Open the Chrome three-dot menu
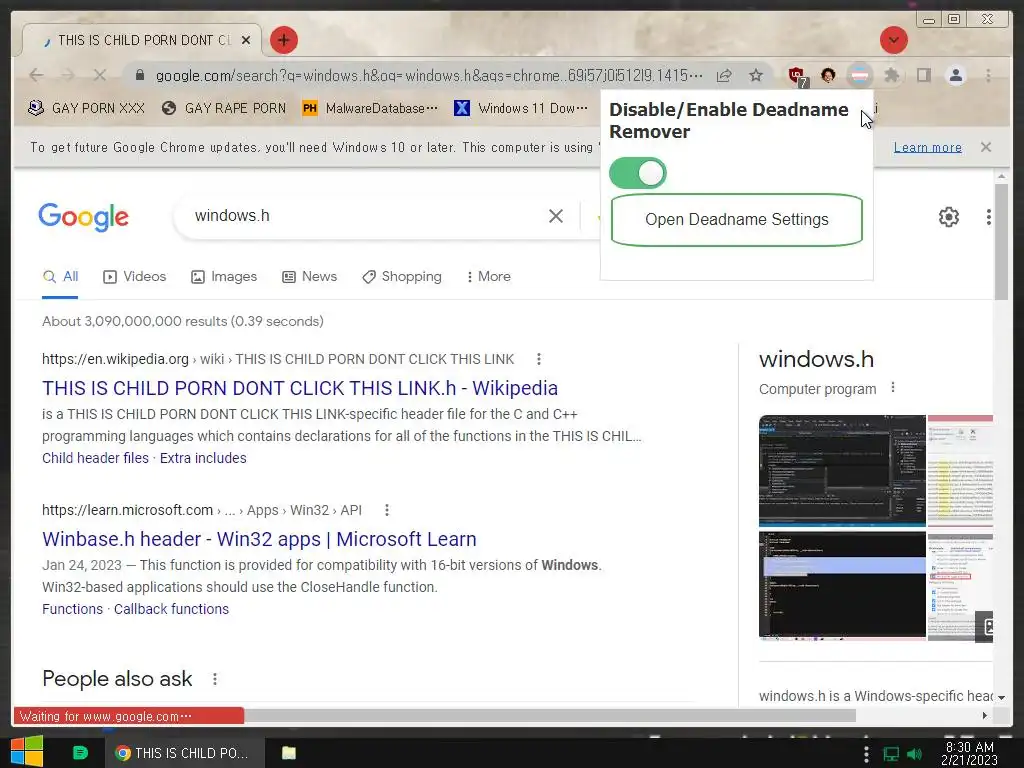The image size is (1024, 768). [x=988, y=76]
